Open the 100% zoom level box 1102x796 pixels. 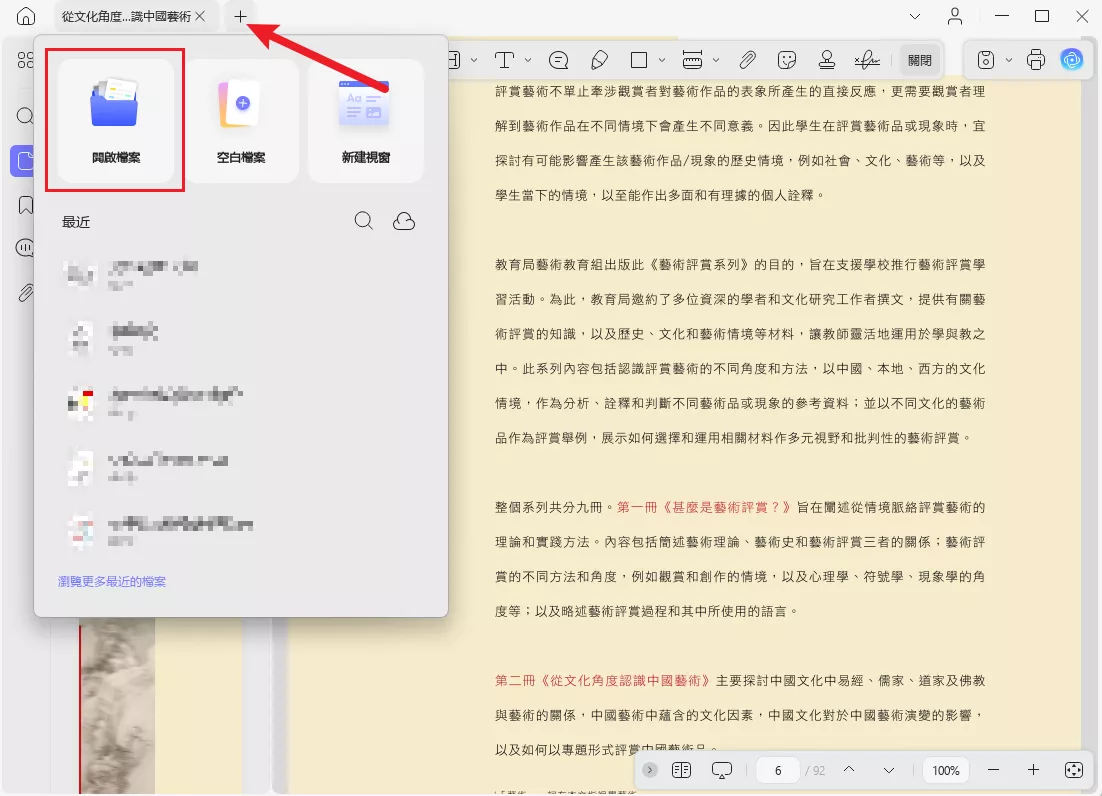(946, 771)
